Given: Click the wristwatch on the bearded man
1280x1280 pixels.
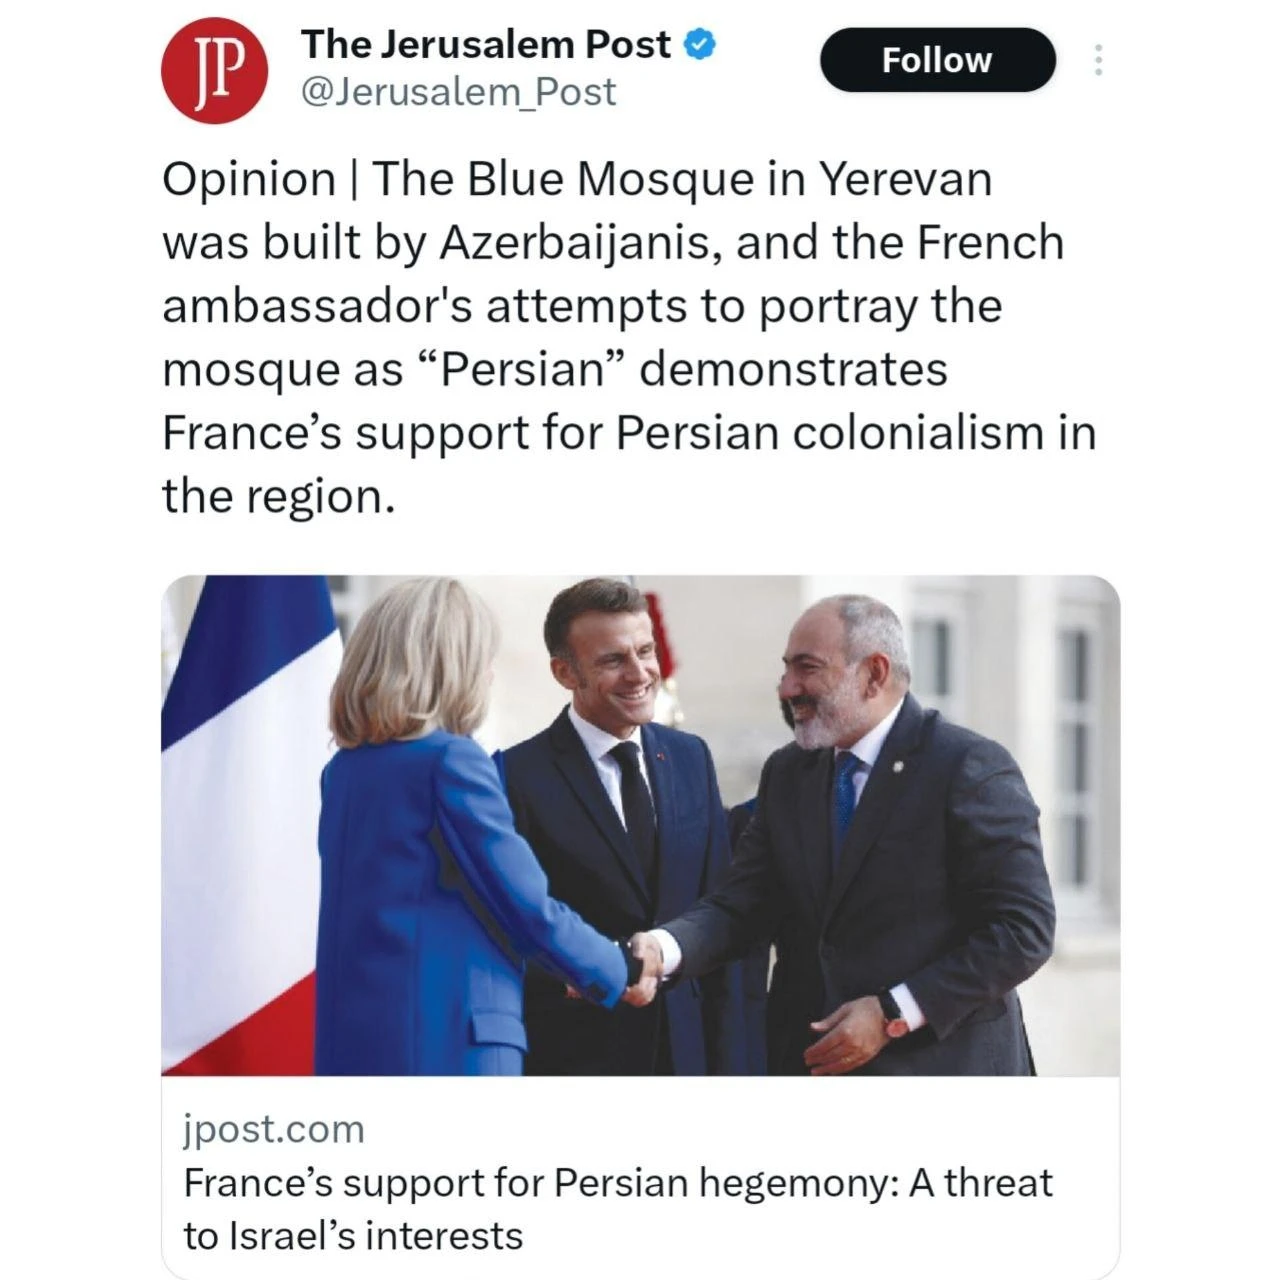Looking at the screenshot, I should click(892, 1011).
